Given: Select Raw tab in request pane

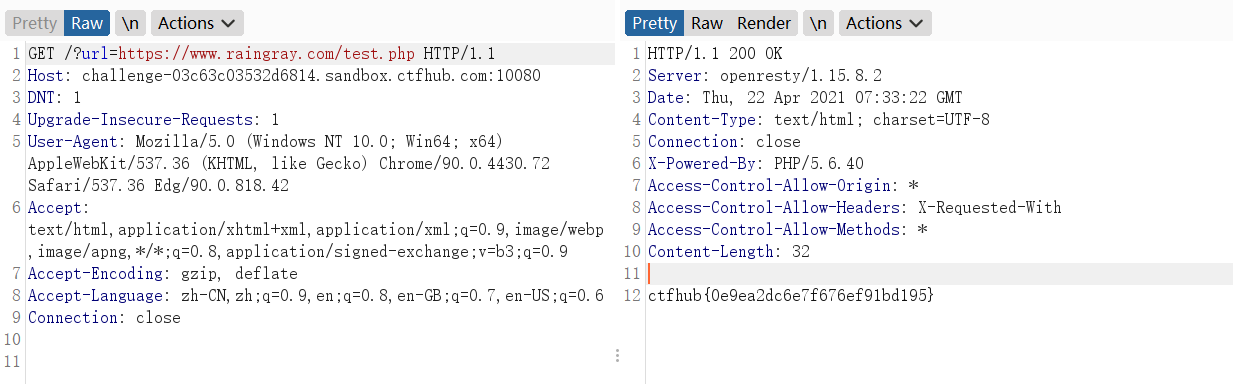Looking at the screenshot, I should click(87, 23).
